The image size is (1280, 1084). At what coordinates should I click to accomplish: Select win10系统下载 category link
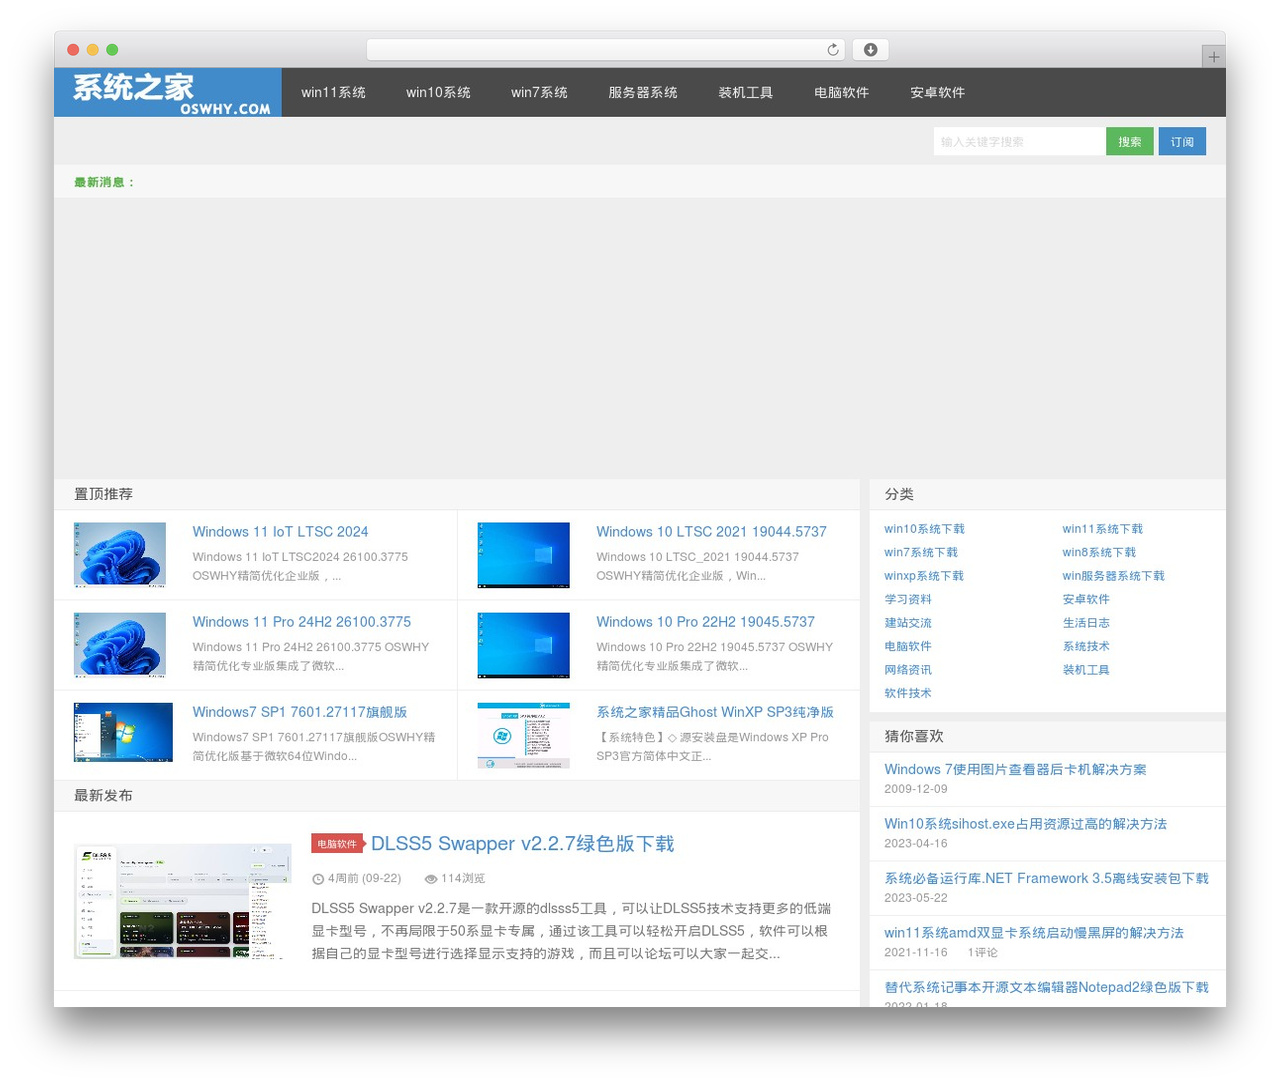click(924, 529)
